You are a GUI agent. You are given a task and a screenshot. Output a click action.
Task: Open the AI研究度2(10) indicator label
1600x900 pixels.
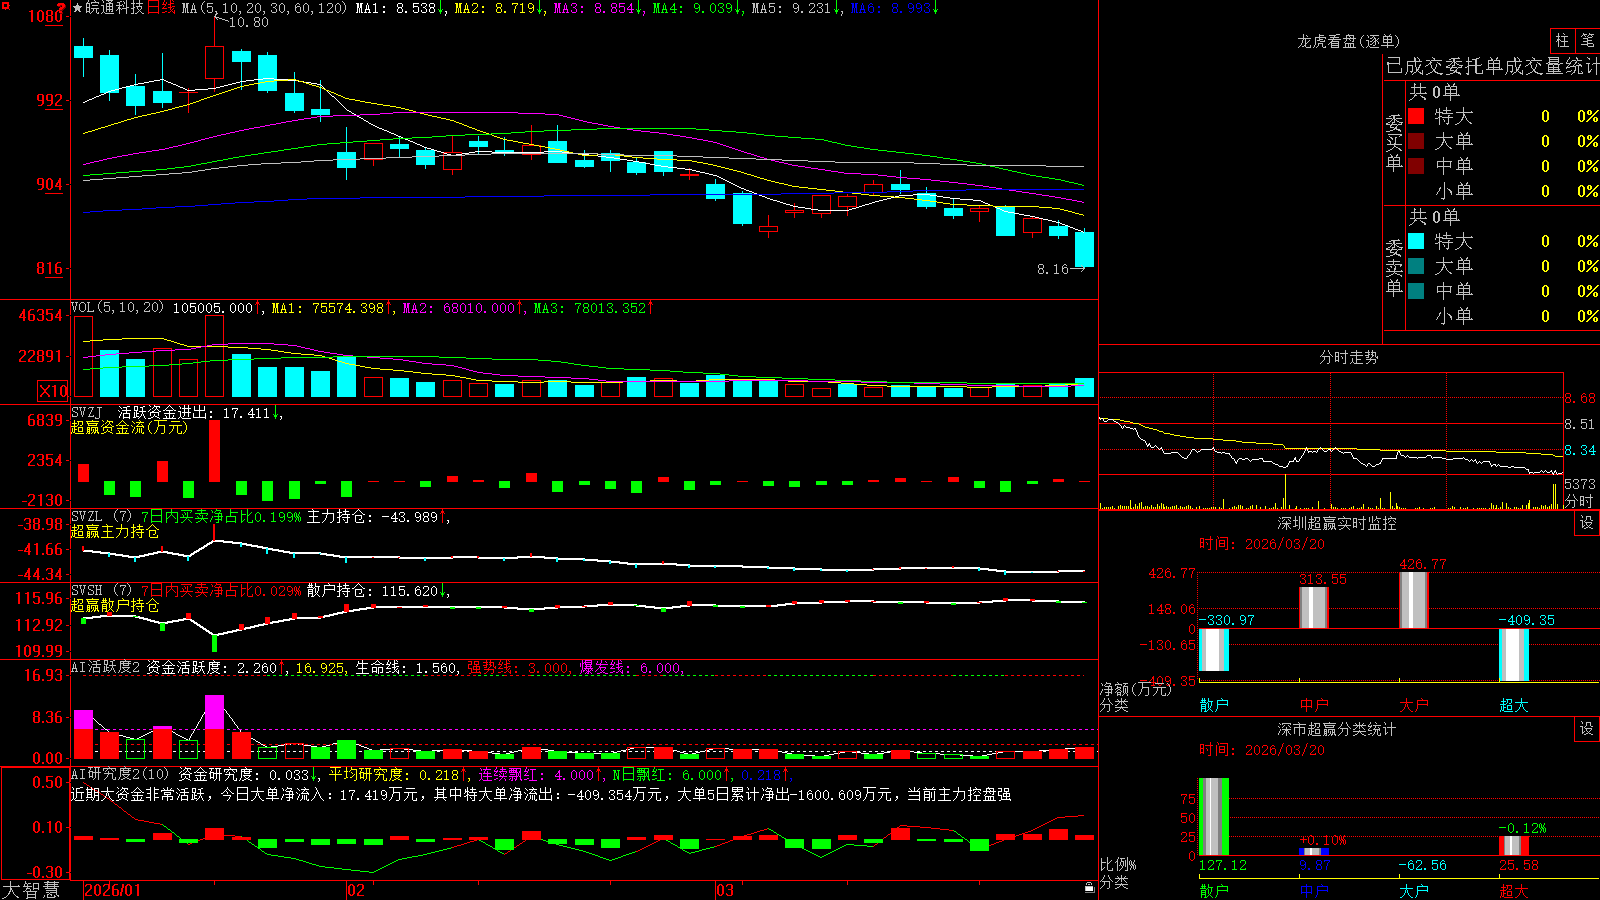[x=121, y=774]
